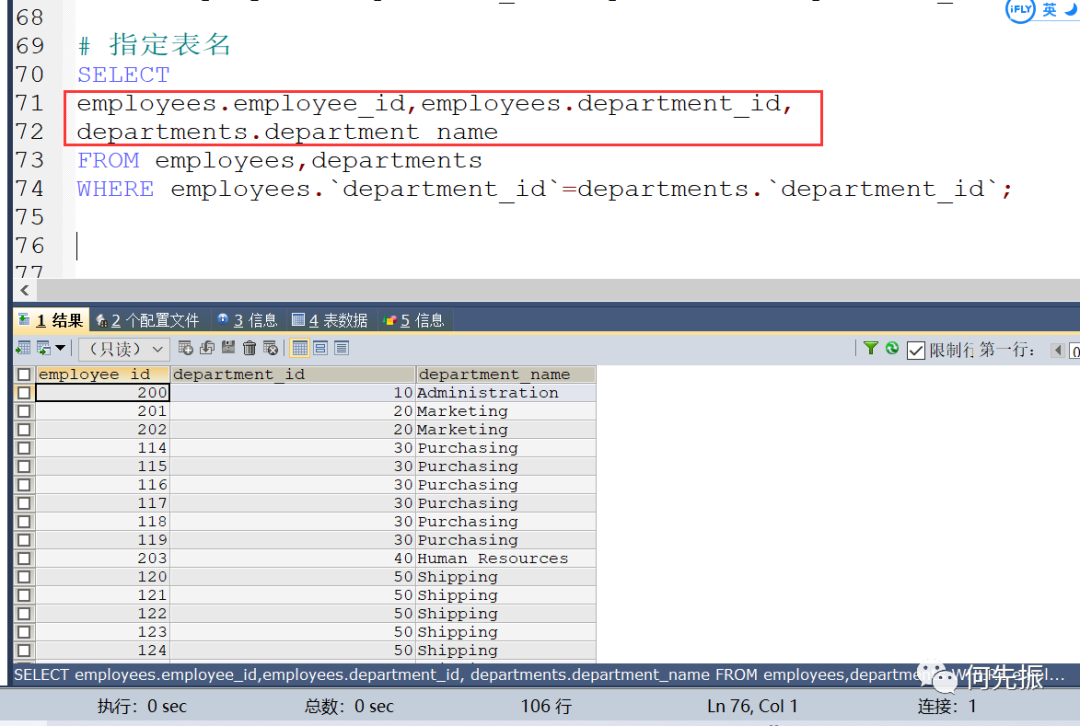Select the Purchasing cell for employee 116
Screen dimensions: 1080x726
pyautogui.click(x=506, y=485)
